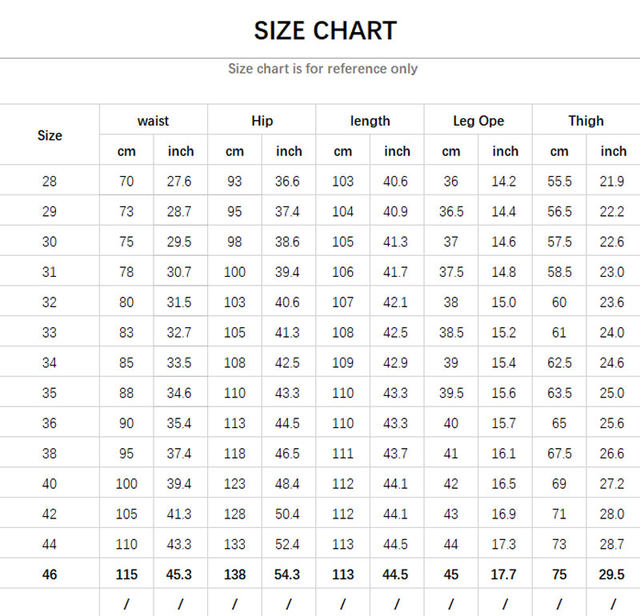Click the SIZE CHART title

pos(325,30)
